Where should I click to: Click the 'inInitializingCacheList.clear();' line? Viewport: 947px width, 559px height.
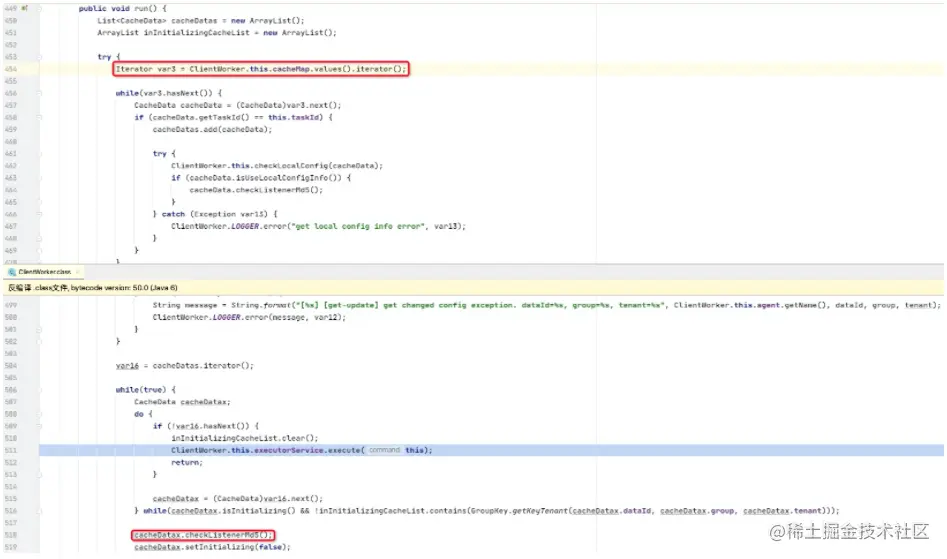click(x=244, y=438)
